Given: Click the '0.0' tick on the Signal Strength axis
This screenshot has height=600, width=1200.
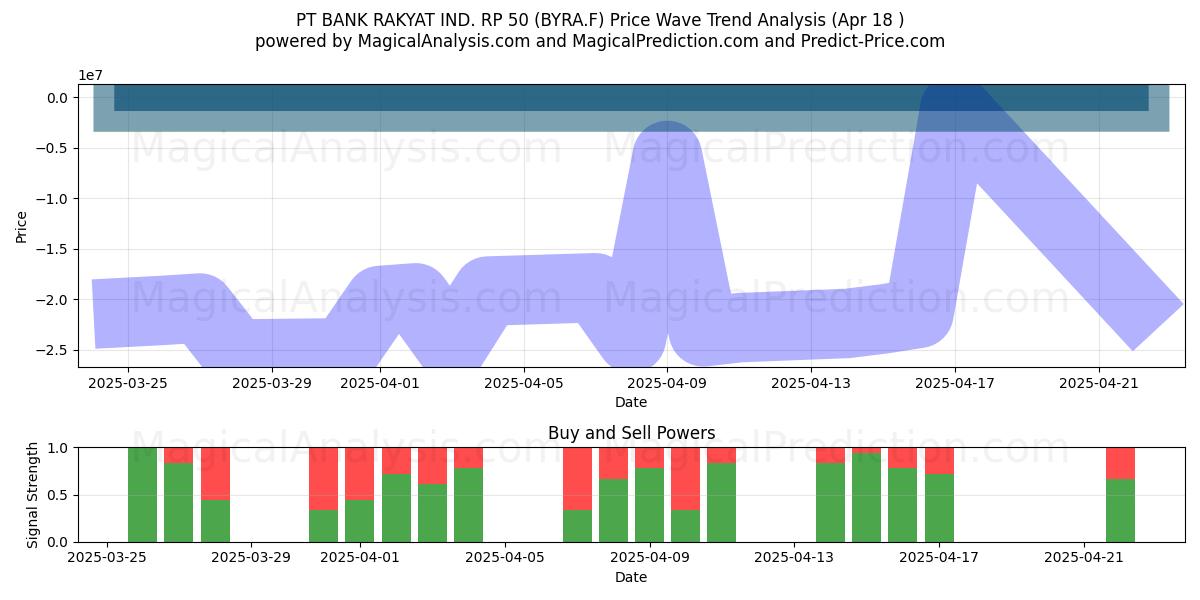Looking at the screenshot, I should tap(58, 542).
